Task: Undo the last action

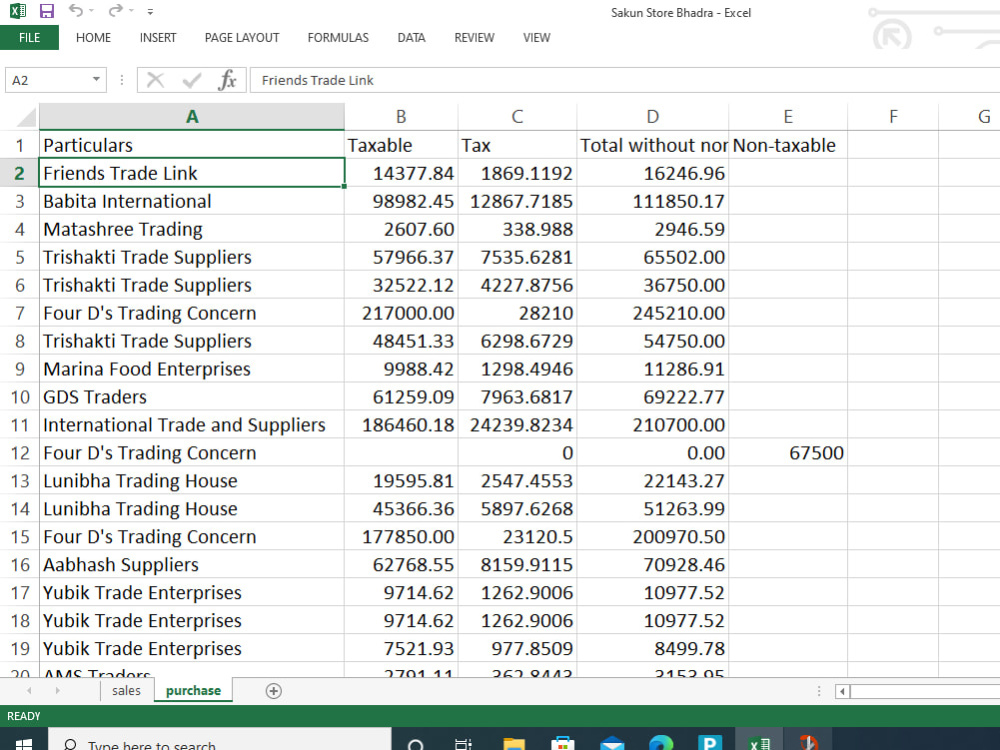Action: point(76,10)
